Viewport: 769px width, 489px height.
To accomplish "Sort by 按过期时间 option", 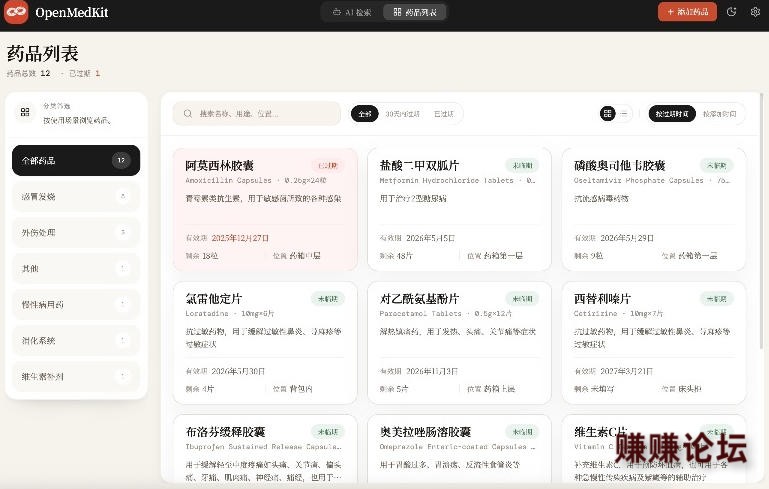I will coord(672,114).
